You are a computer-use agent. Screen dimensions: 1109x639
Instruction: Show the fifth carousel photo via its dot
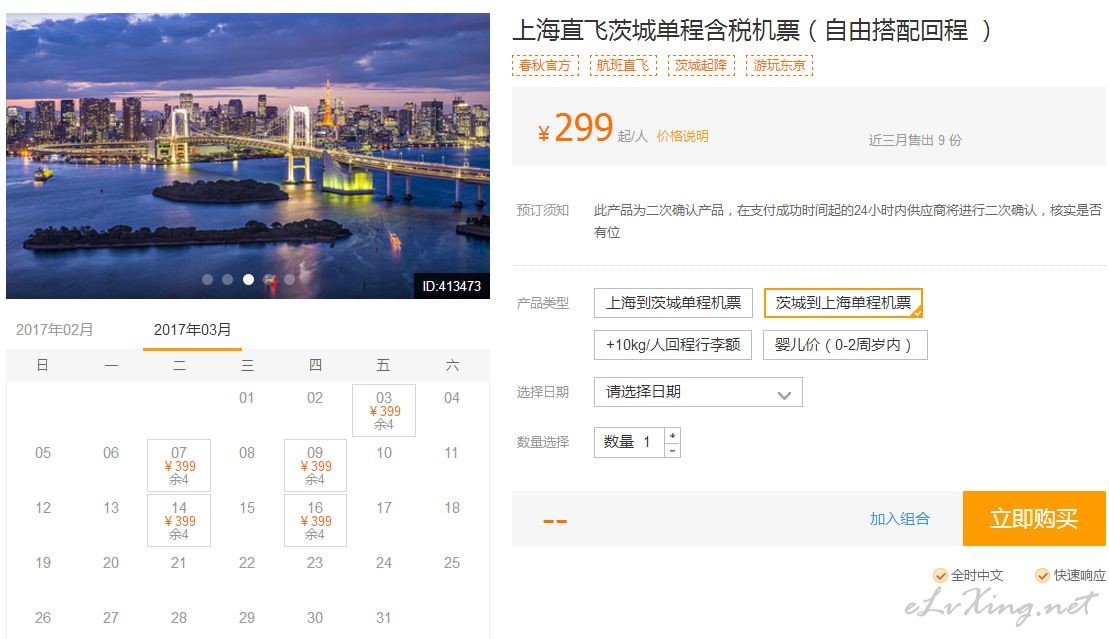289,280
